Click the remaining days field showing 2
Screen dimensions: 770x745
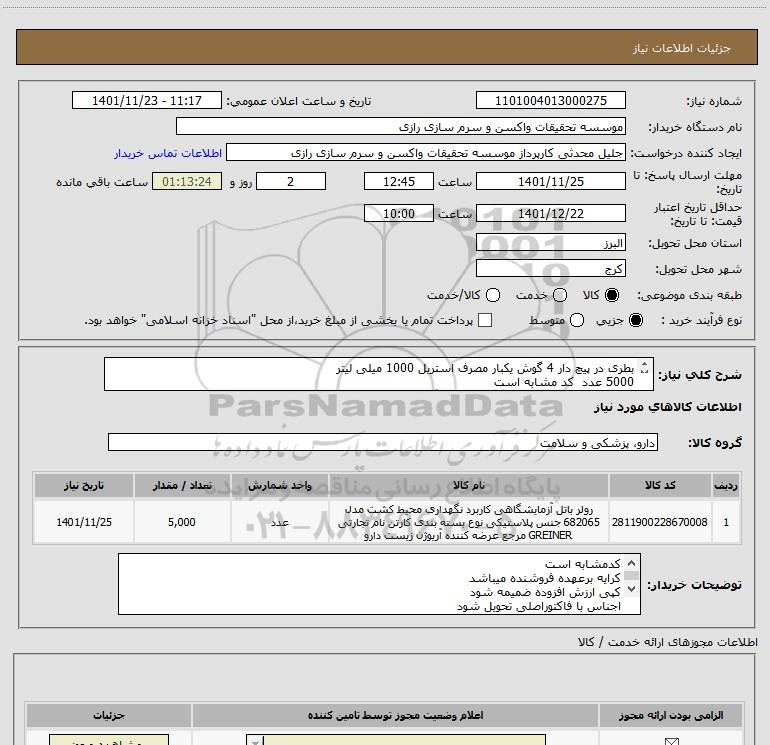point(291,181)
